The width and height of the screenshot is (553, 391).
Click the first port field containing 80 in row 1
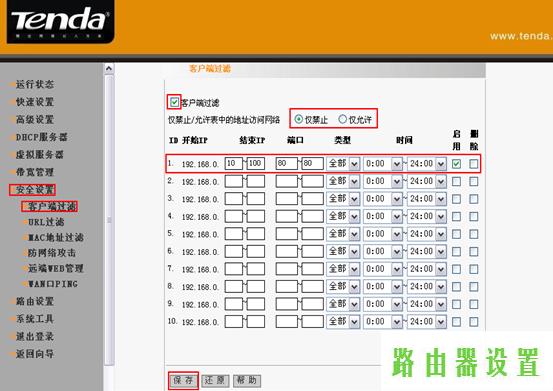(287, 164)
